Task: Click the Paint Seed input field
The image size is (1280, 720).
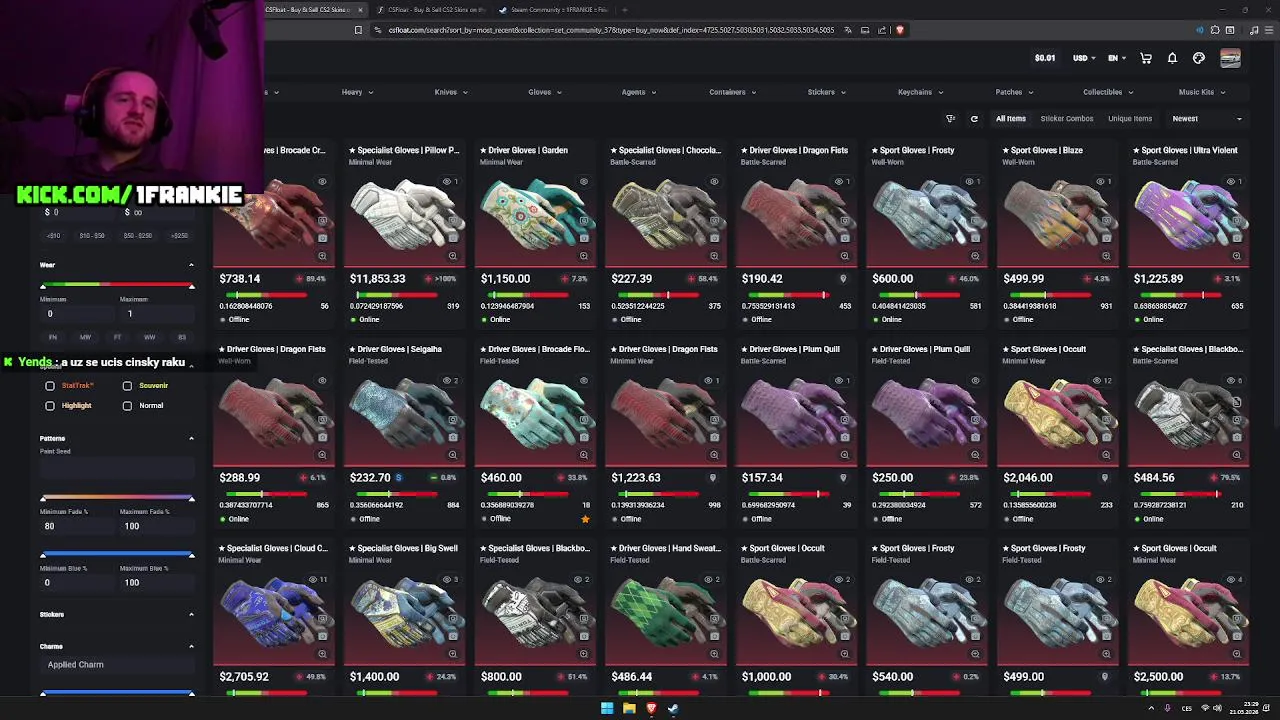Action: (x=117, y=468)
